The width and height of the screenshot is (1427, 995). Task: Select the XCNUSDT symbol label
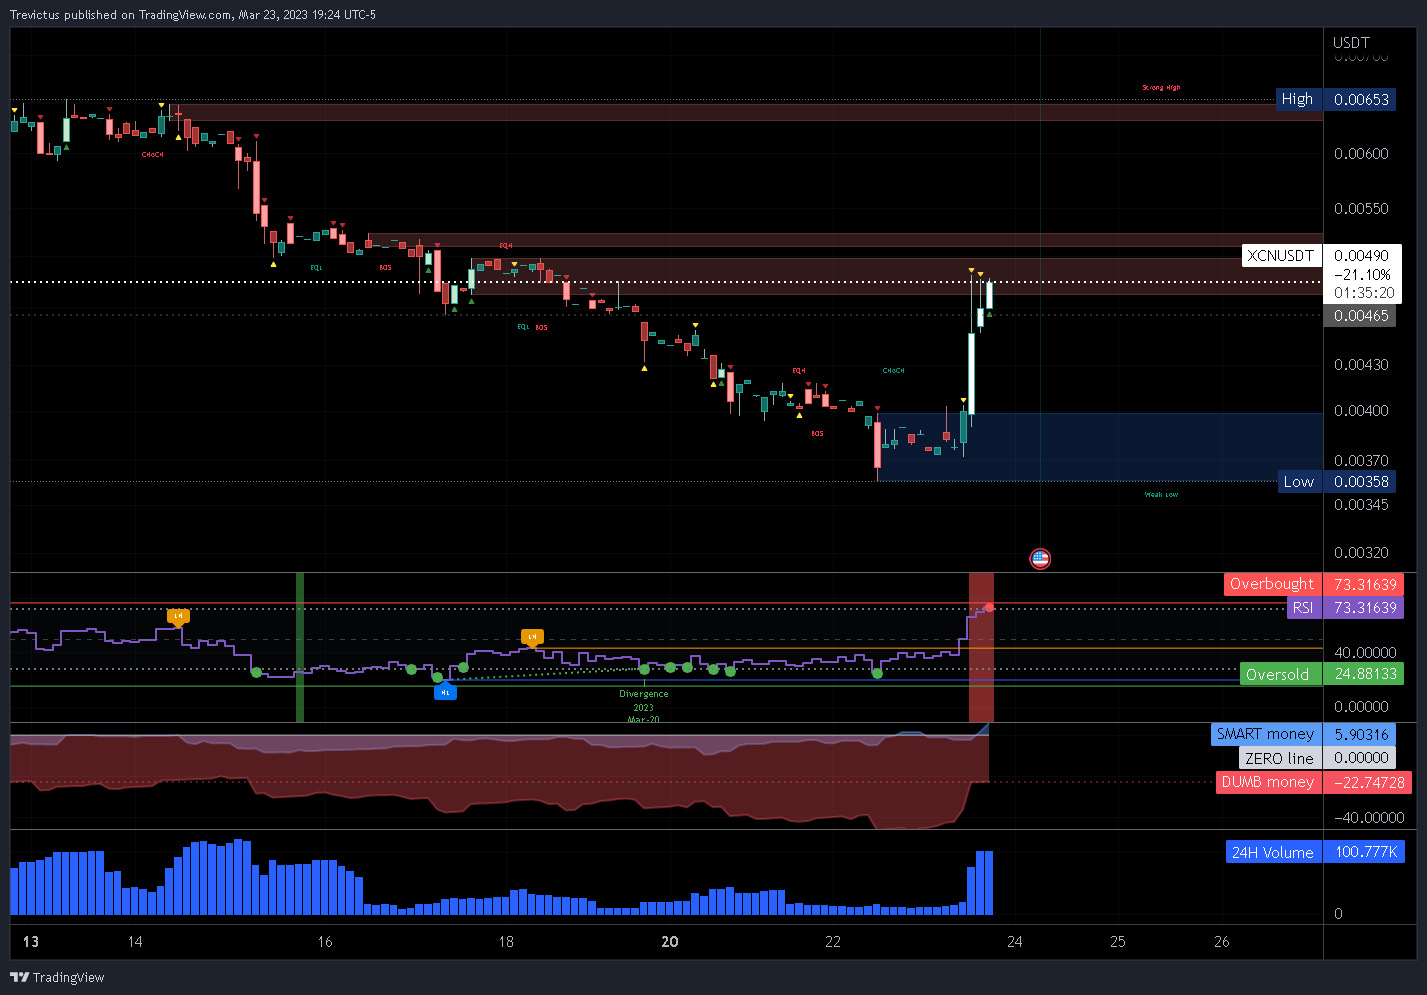pos(1281,255)
